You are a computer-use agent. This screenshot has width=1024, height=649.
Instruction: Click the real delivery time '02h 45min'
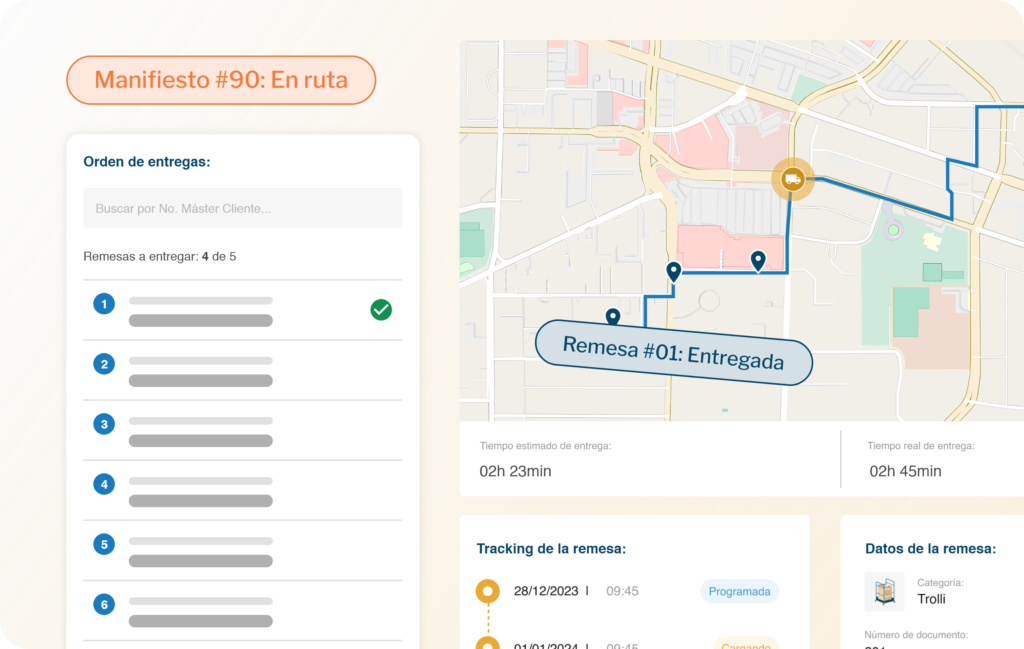point(905,471)
